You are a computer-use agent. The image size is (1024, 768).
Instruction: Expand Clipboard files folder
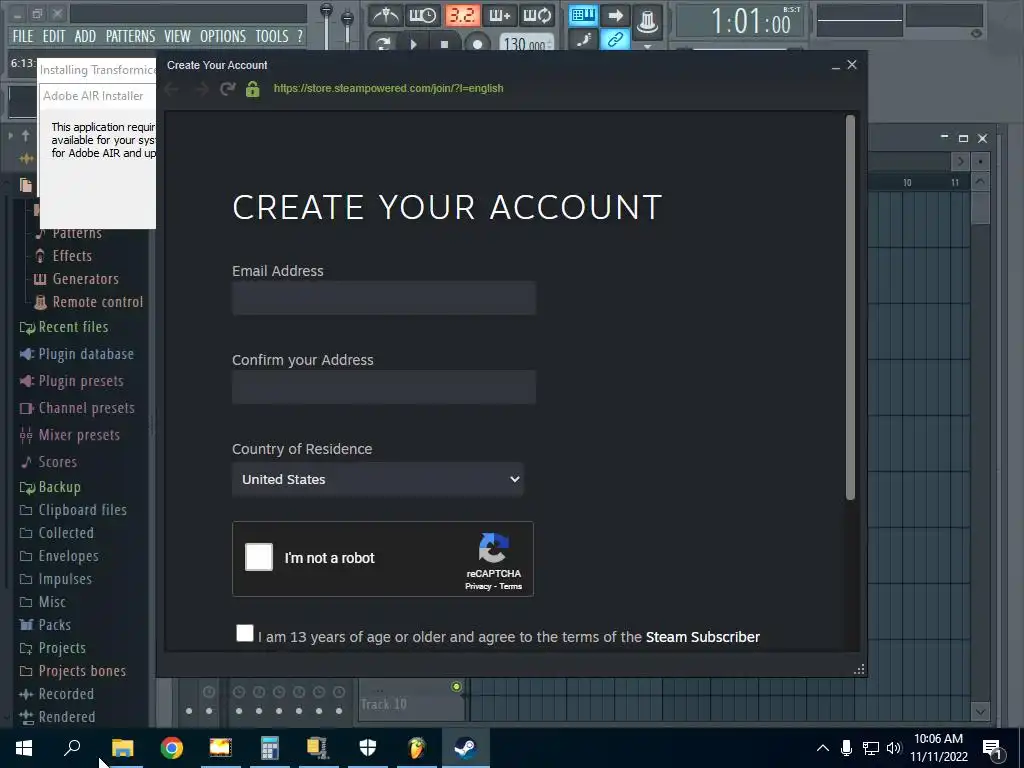click(82, 510)
